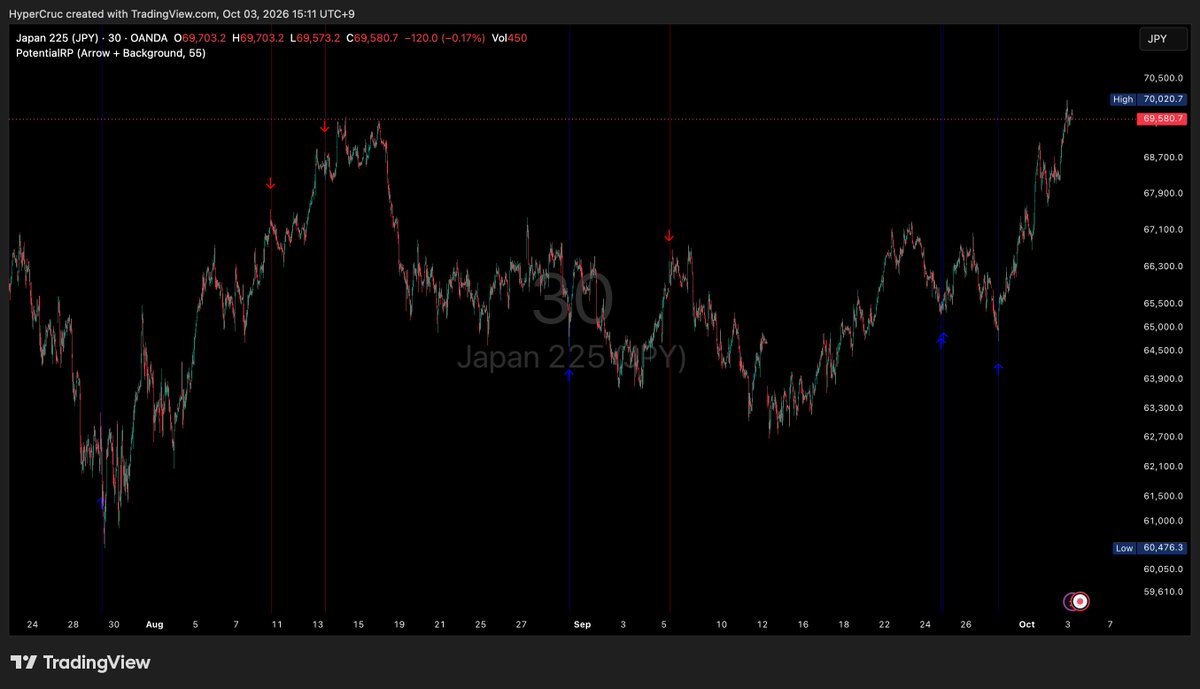Click the Sep label on time axis

(583, 624)
